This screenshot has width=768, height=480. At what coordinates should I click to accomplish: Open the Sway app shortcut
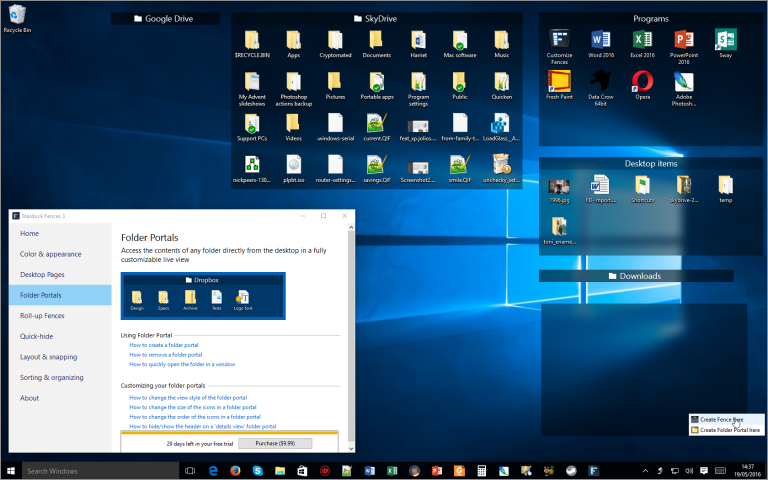click(726, 41)
